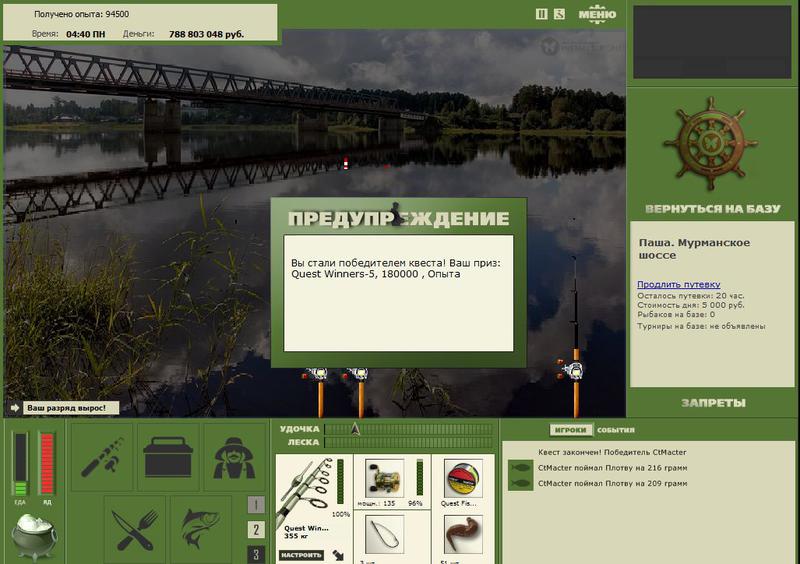
Task: Click the НАСТРОИТЬ button
Action: tap(302, 555)
